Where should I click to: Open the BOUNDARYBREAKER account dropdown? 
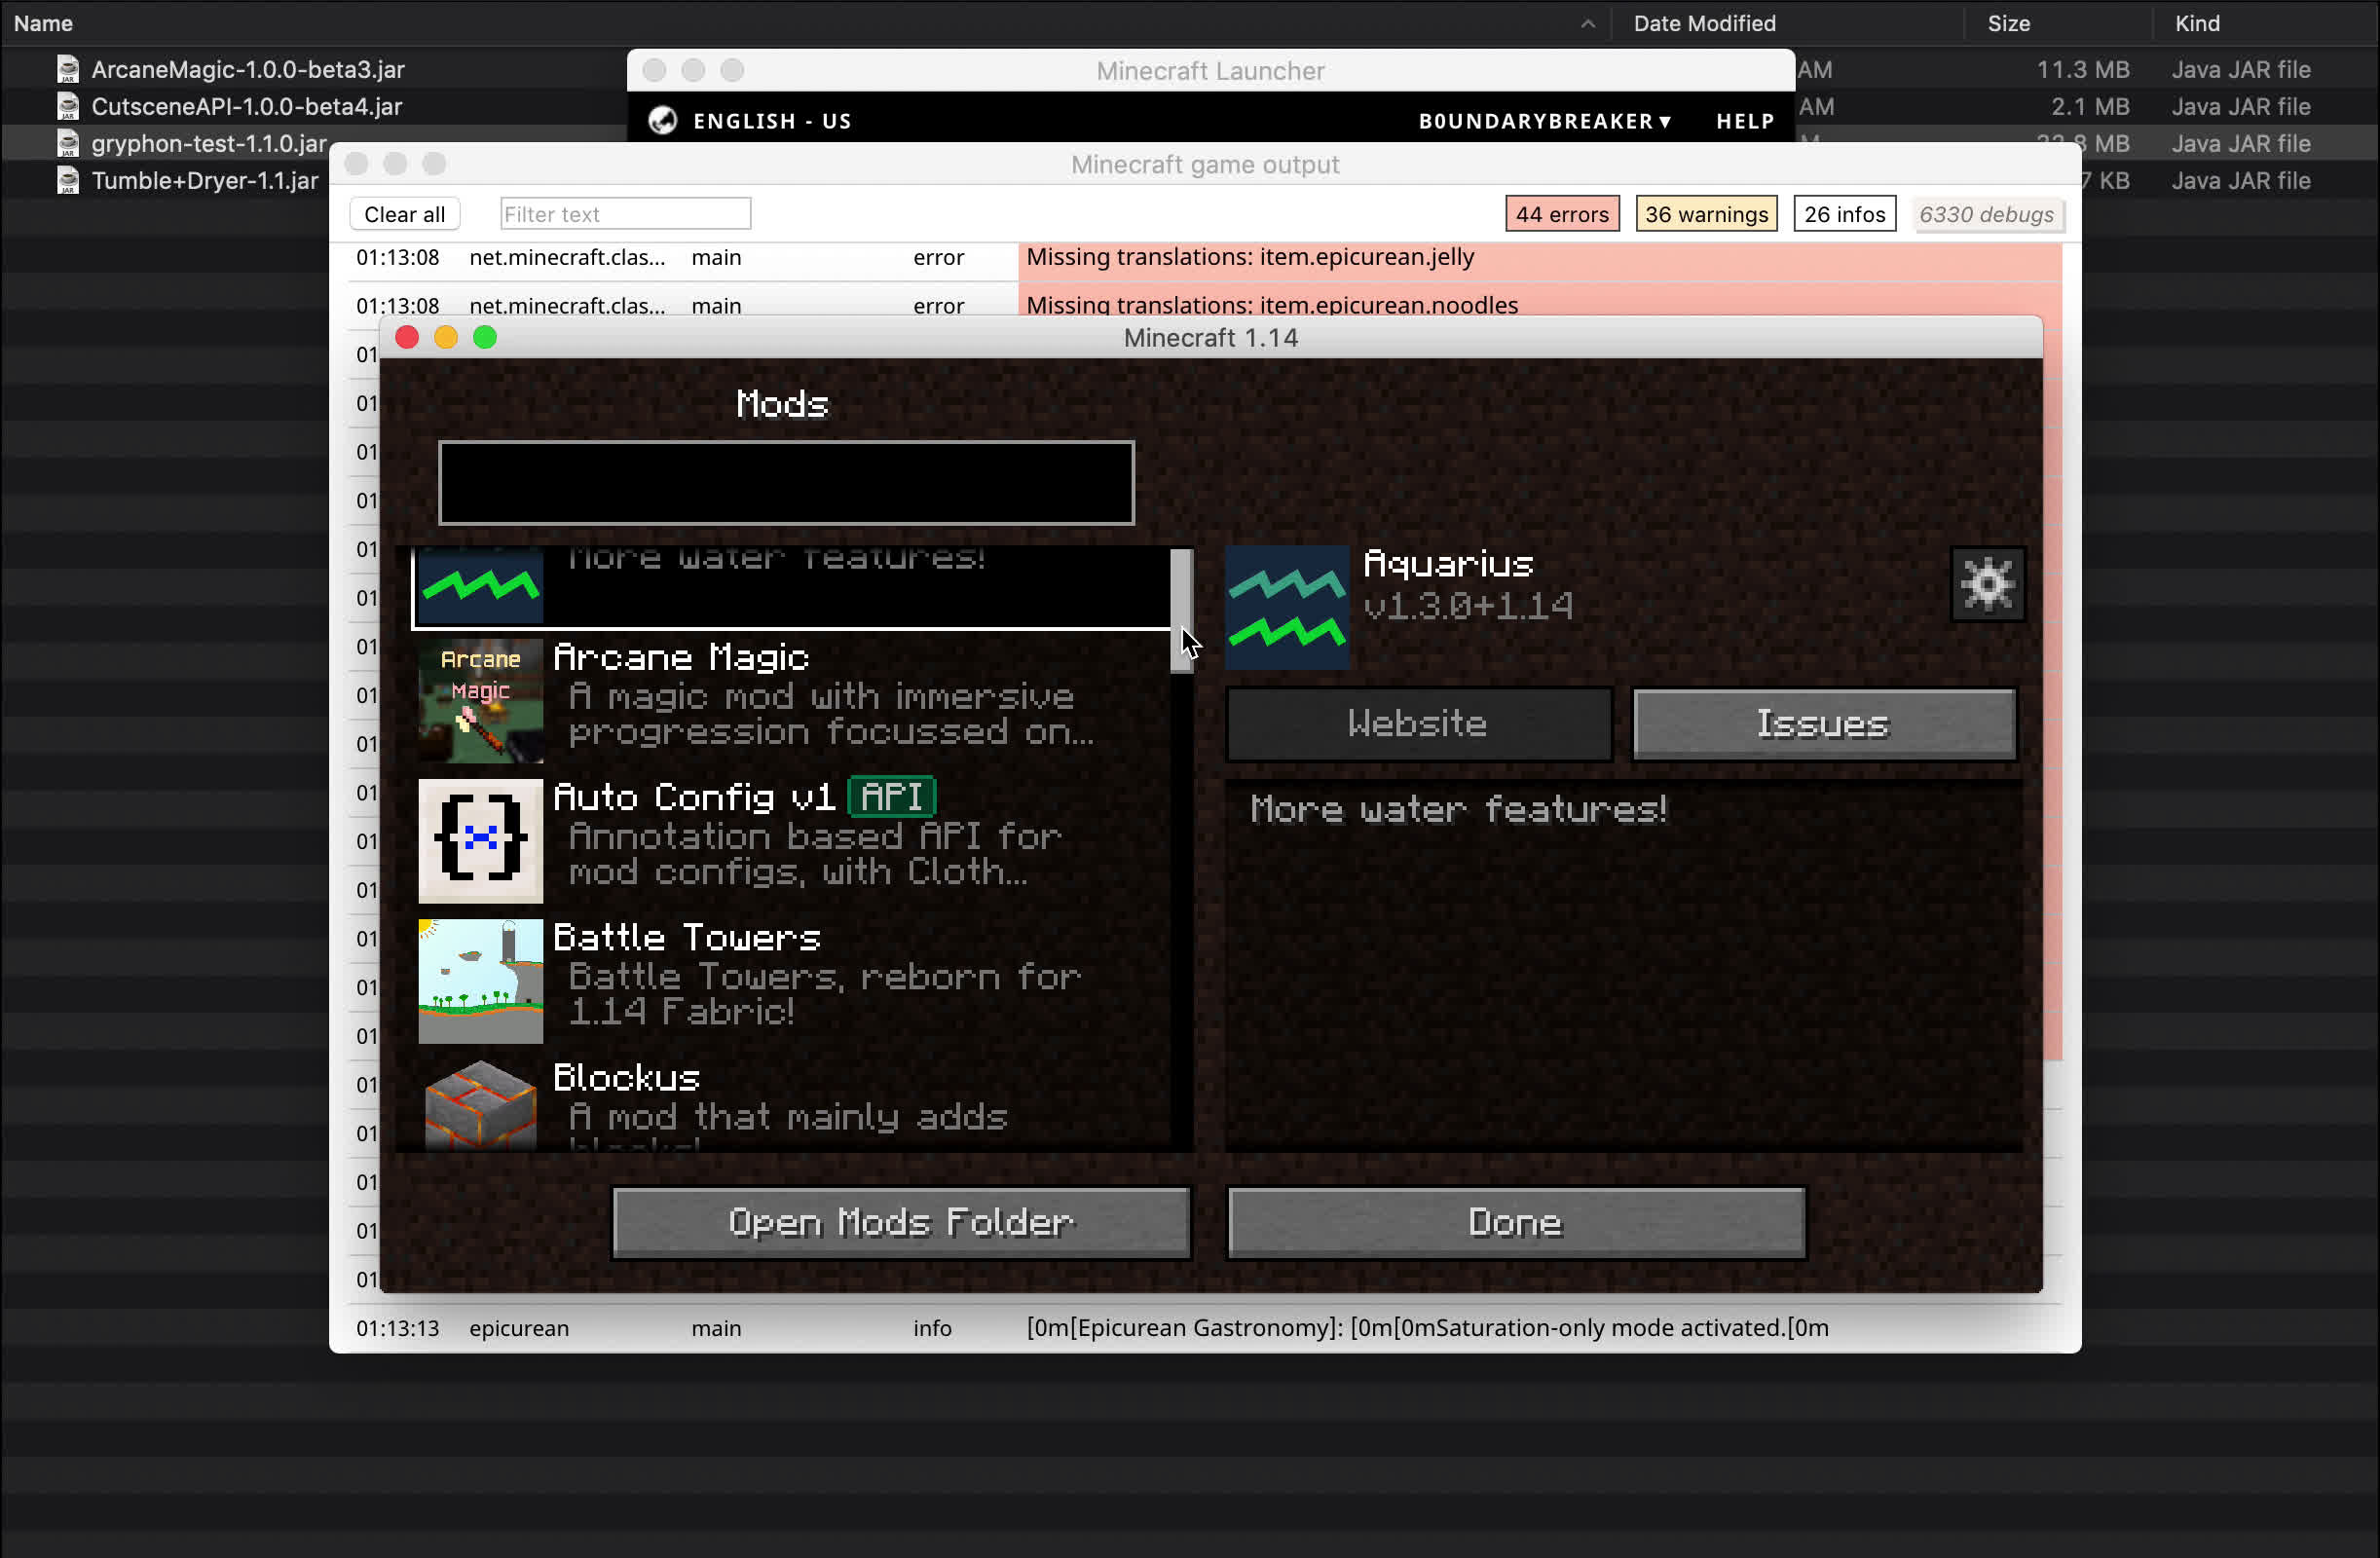click(x=1544, y=121)
